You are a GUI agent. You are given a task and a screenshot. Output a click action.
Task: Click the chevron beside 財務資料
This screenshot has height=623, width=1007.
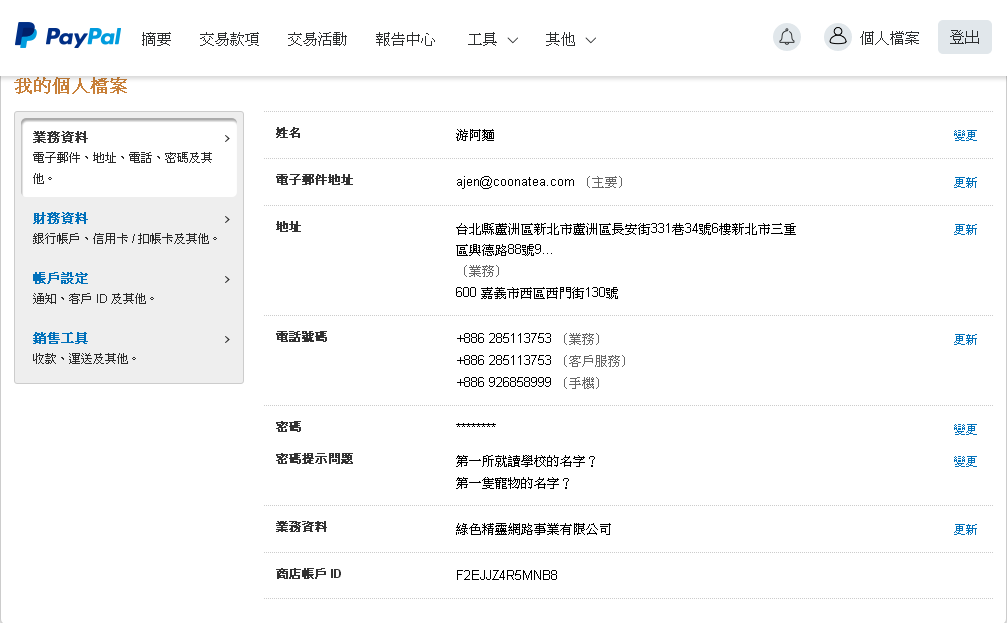(x=227, y=219)
